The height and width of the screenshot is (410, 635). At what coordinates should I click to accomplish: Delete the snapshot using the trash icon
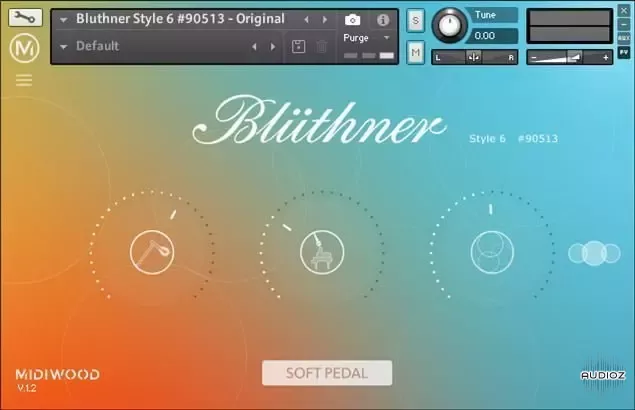point(322,47)
